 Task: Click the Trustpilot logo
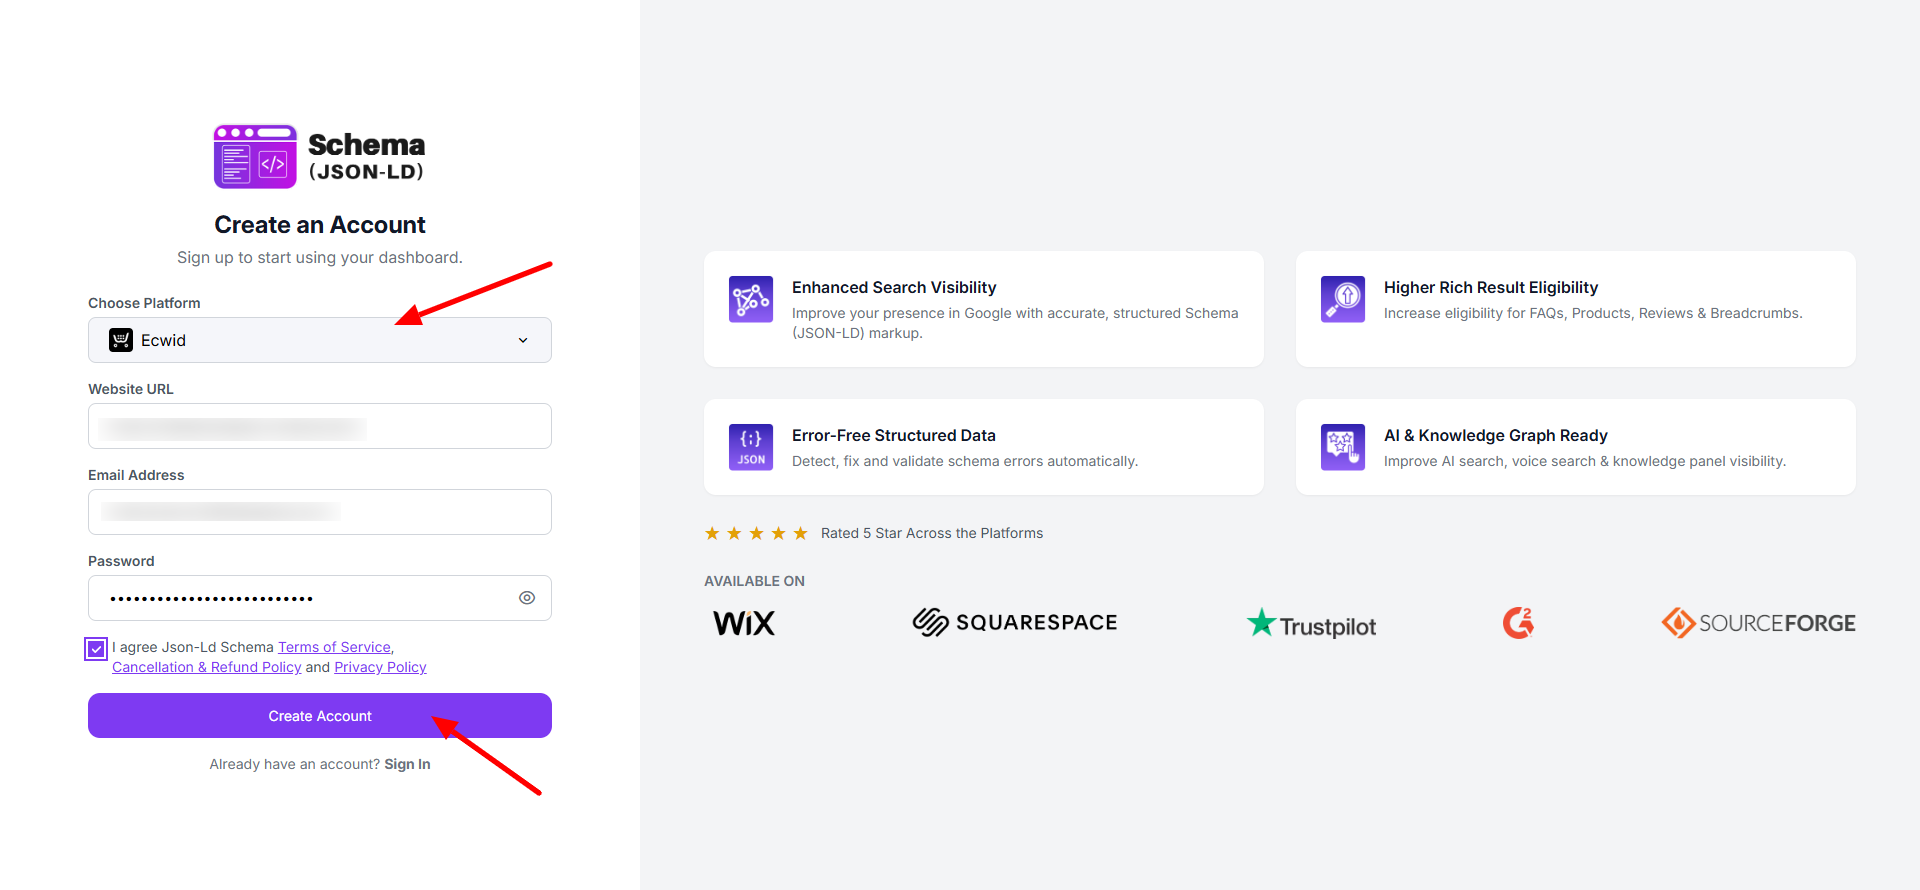pos(1311,624)
